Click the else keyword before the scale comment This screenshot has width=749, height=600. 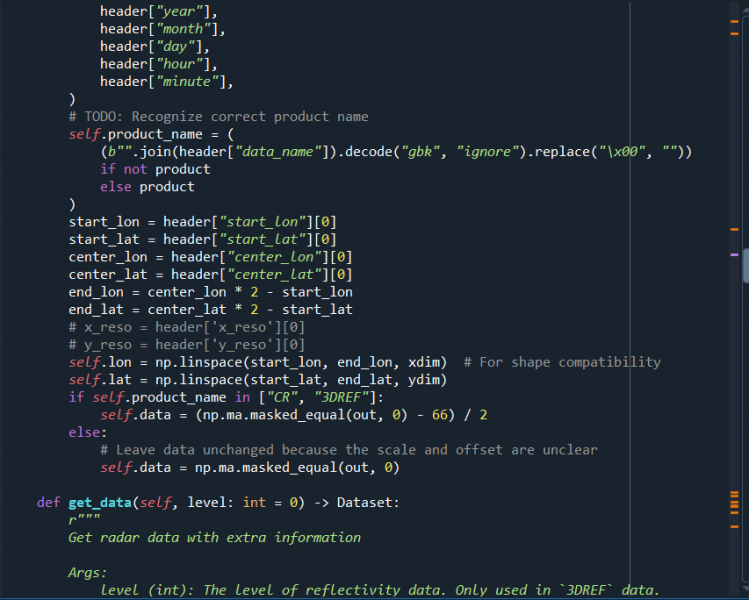tap(86, 432)
